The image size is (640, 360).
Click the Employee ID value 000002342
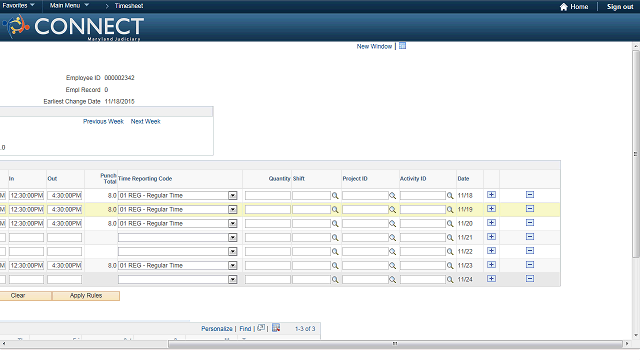[119, 78]
